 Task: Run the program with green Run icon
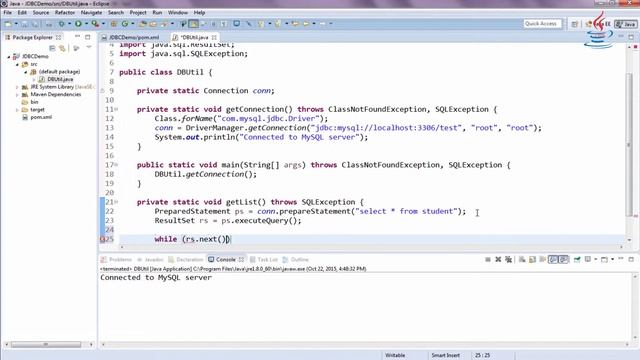[78, 24]
